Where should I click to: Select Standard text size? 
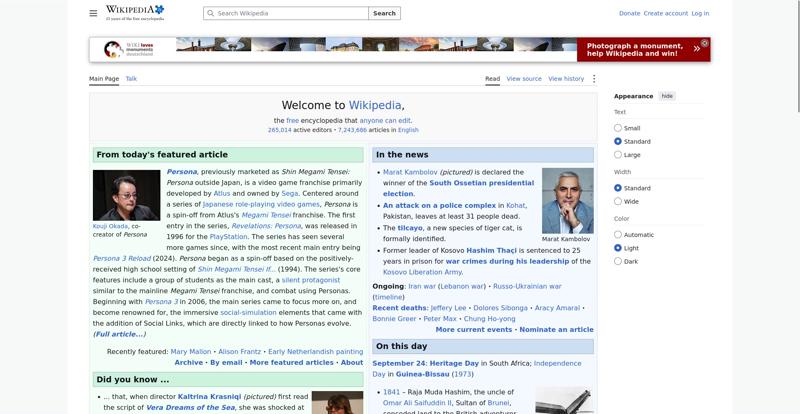coord(618,141)
